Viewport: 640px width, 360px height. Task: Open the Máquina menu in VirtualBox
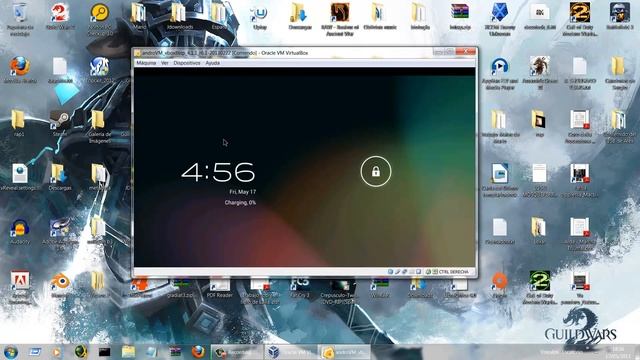pos(146,63)
